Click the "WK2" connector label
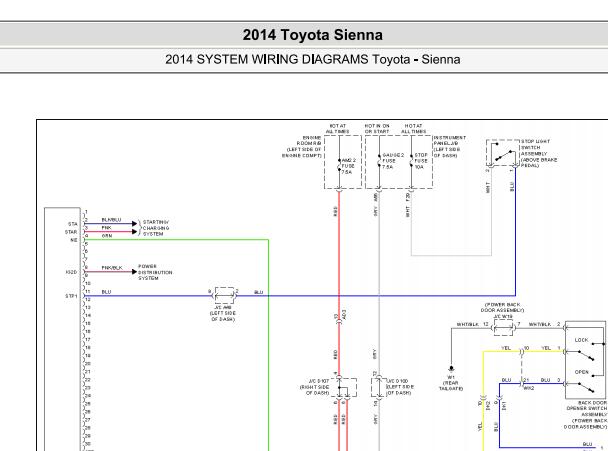The image size is (608, 451). click(529, 388)
